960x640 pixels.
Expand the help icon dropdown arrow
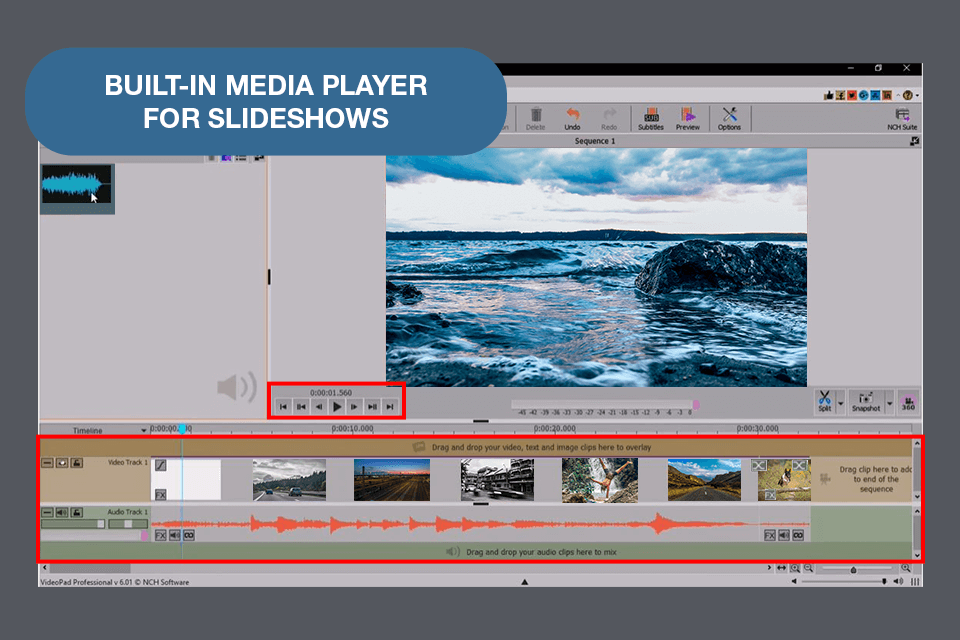pyautogui.click(x=917, y=96)
